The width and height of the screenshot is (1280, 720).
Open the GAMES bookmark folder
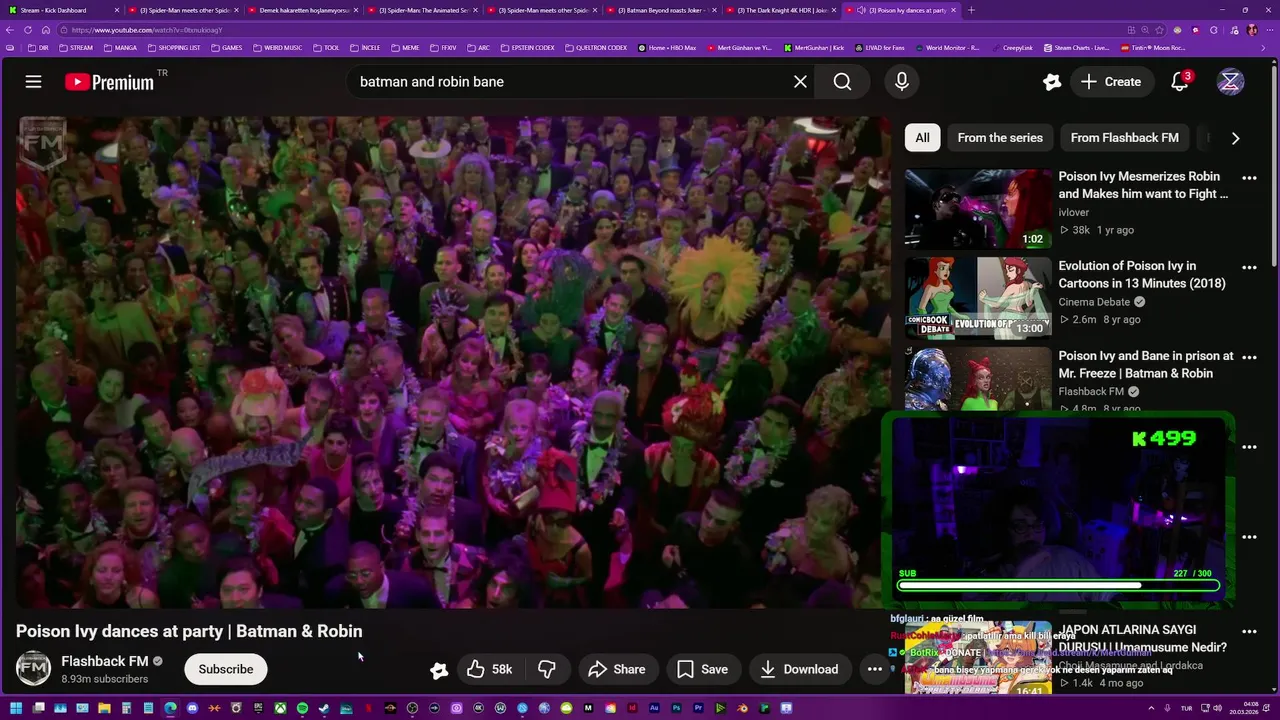click(x=226, y=48)
